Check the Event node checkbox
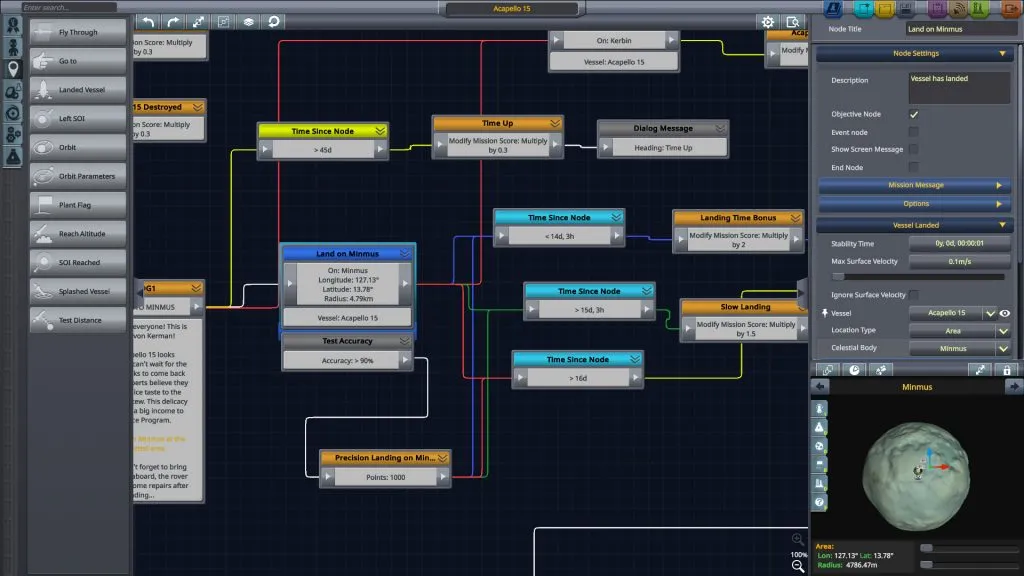This screenshot has height=576, width=1024. point(914,132)
